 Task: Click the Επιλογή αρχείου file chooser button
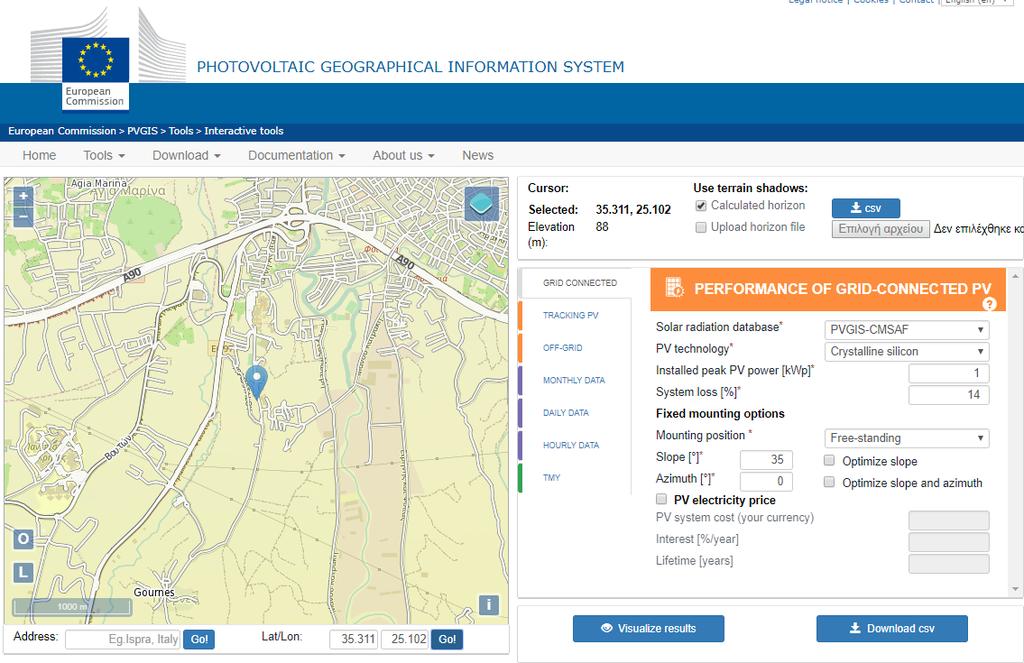point(880,229)
